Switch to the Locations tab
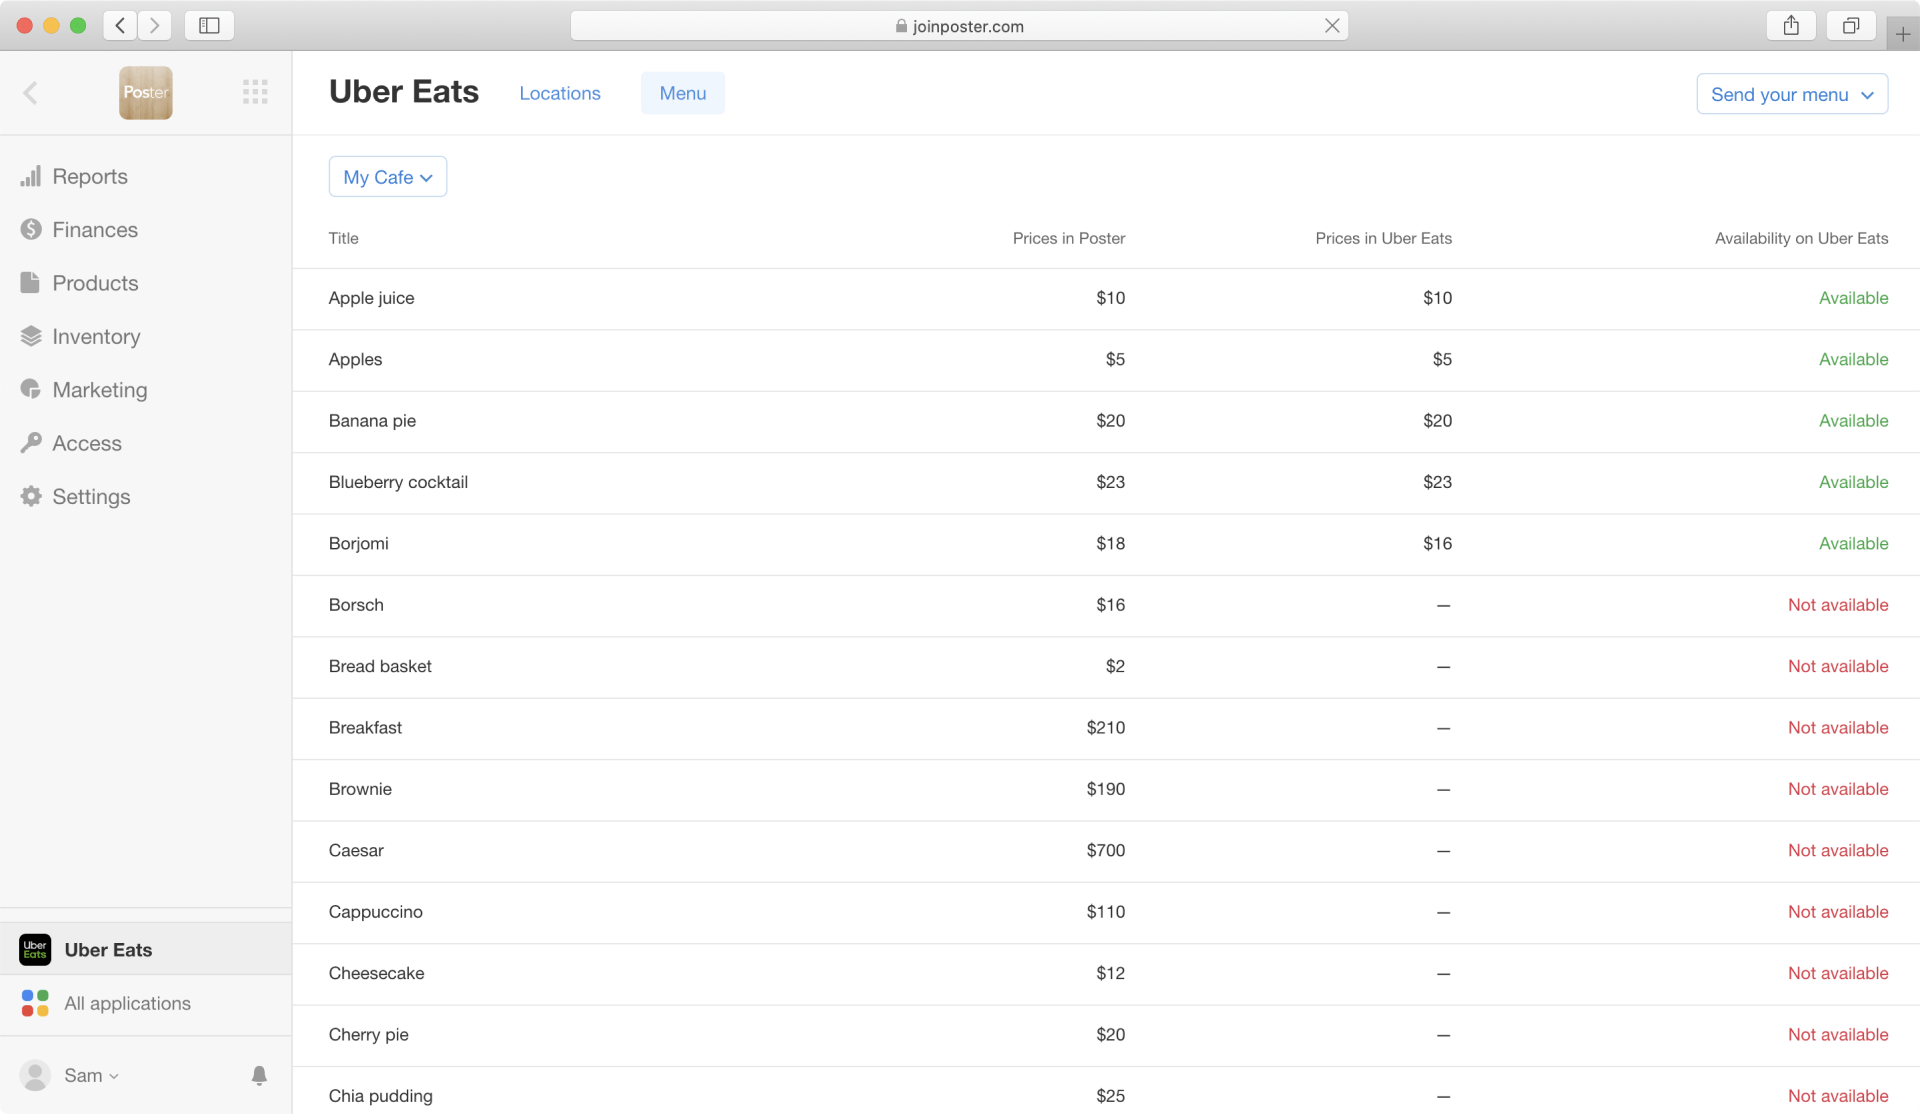1920x1114 pixels. (560, 93)
